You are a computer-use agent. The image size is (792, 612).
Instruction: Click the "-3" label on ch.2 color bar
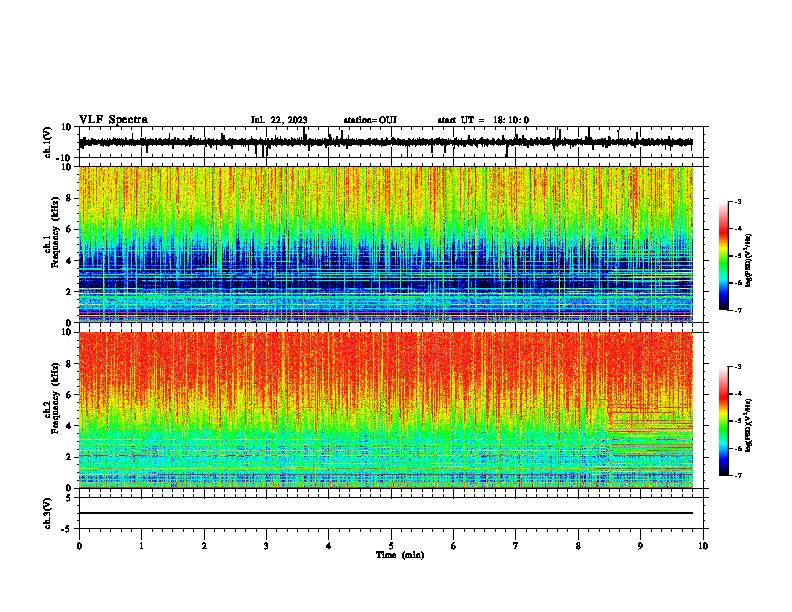click(x=737, y=367)
